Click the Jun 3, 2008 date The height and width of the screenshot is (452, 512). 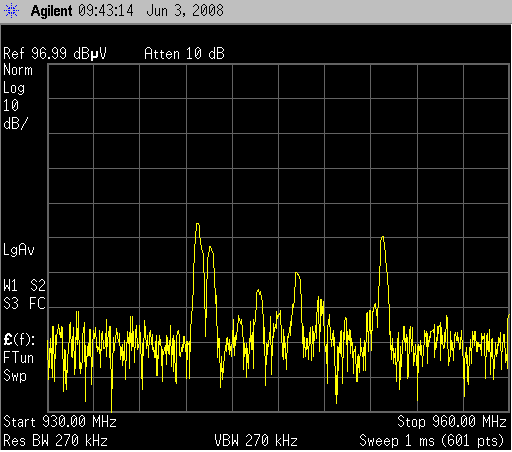(x=185, y=11)
